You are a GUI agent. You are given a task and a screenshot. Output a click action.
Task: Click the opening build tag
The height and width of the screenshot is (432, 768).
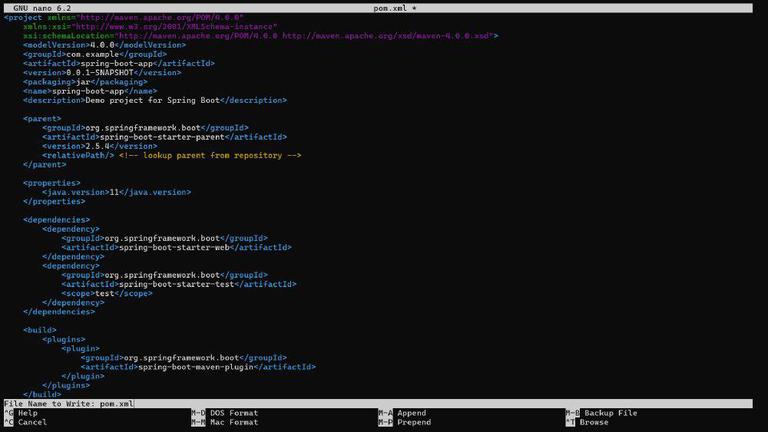[x=40, y=330]
